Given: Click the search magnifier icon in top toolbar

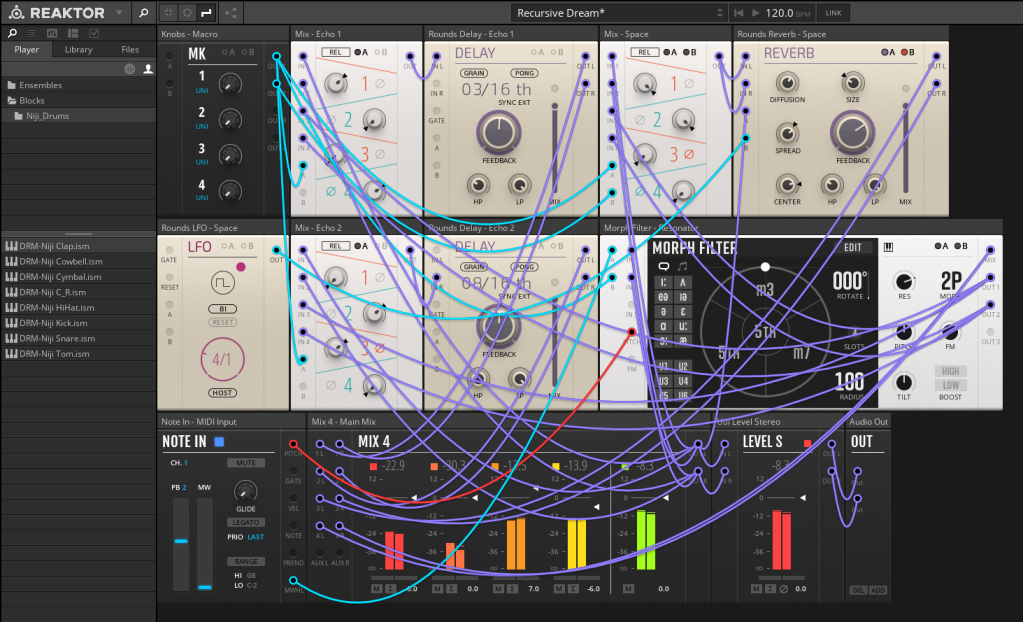Looking at the screenshot, I should (x=143, y=13).
